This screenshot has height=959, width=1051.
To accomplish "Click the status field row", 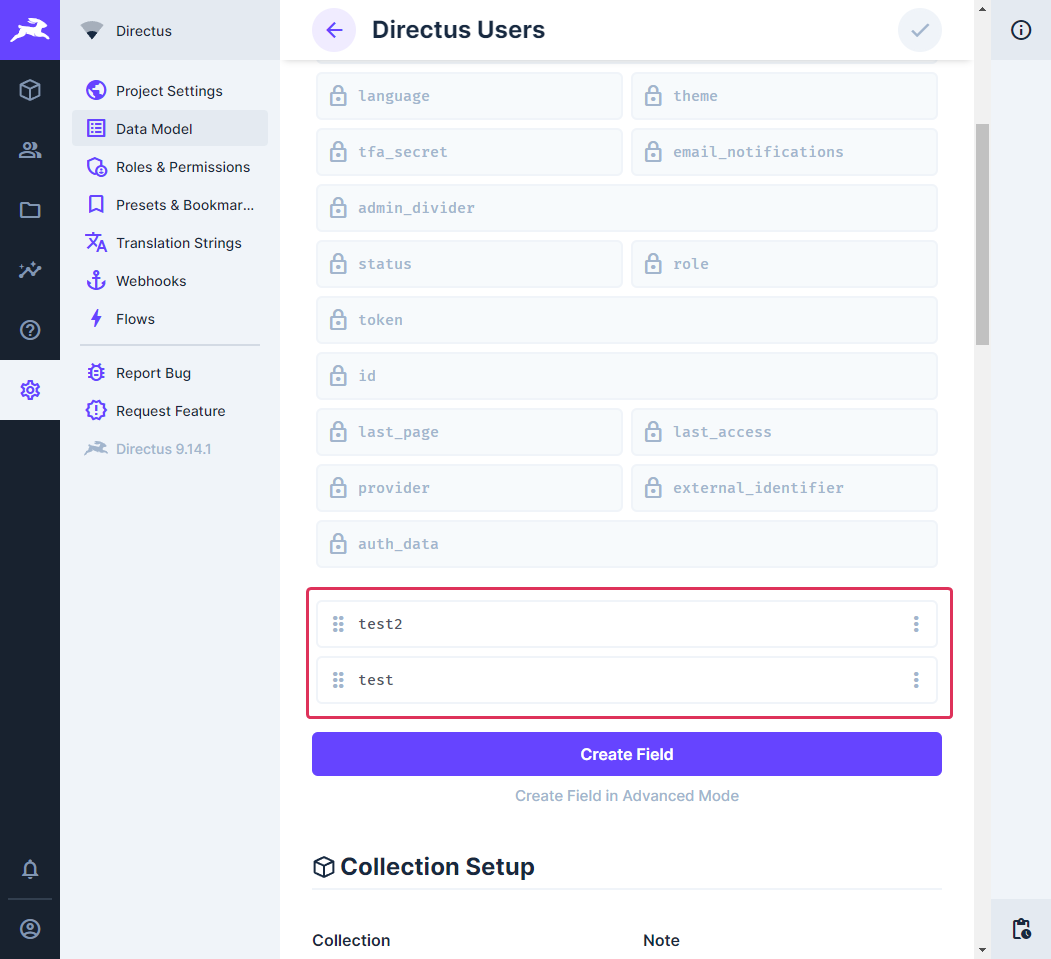I will click(469, 264).
